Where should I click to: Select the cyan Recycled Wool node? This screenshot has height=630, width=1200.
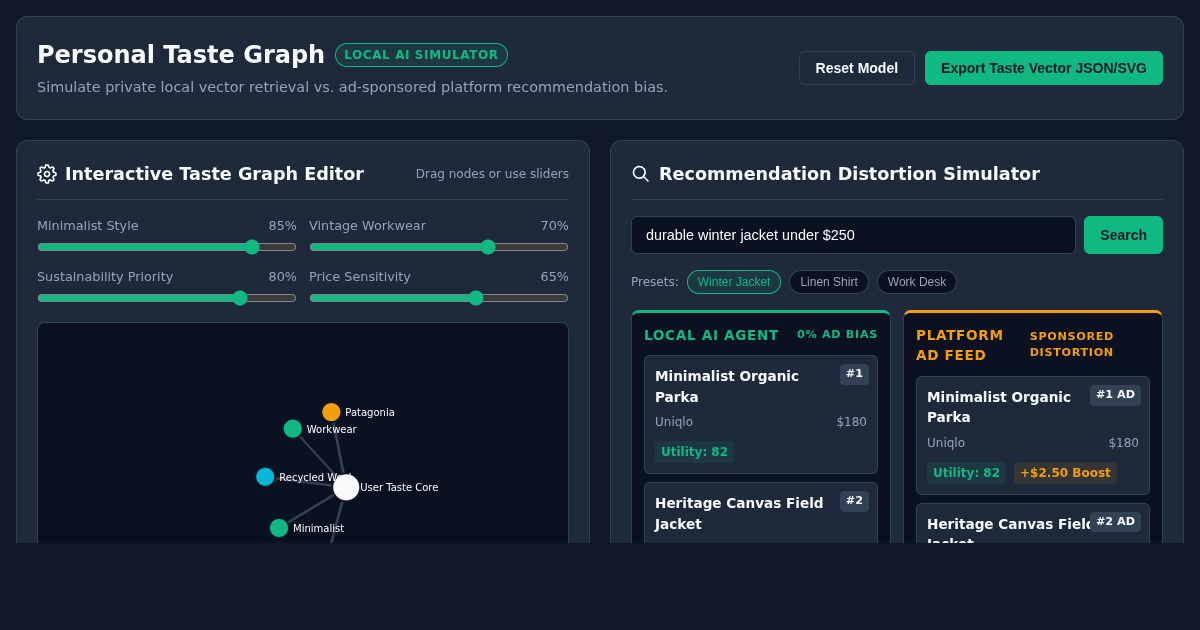click(265, 477)
